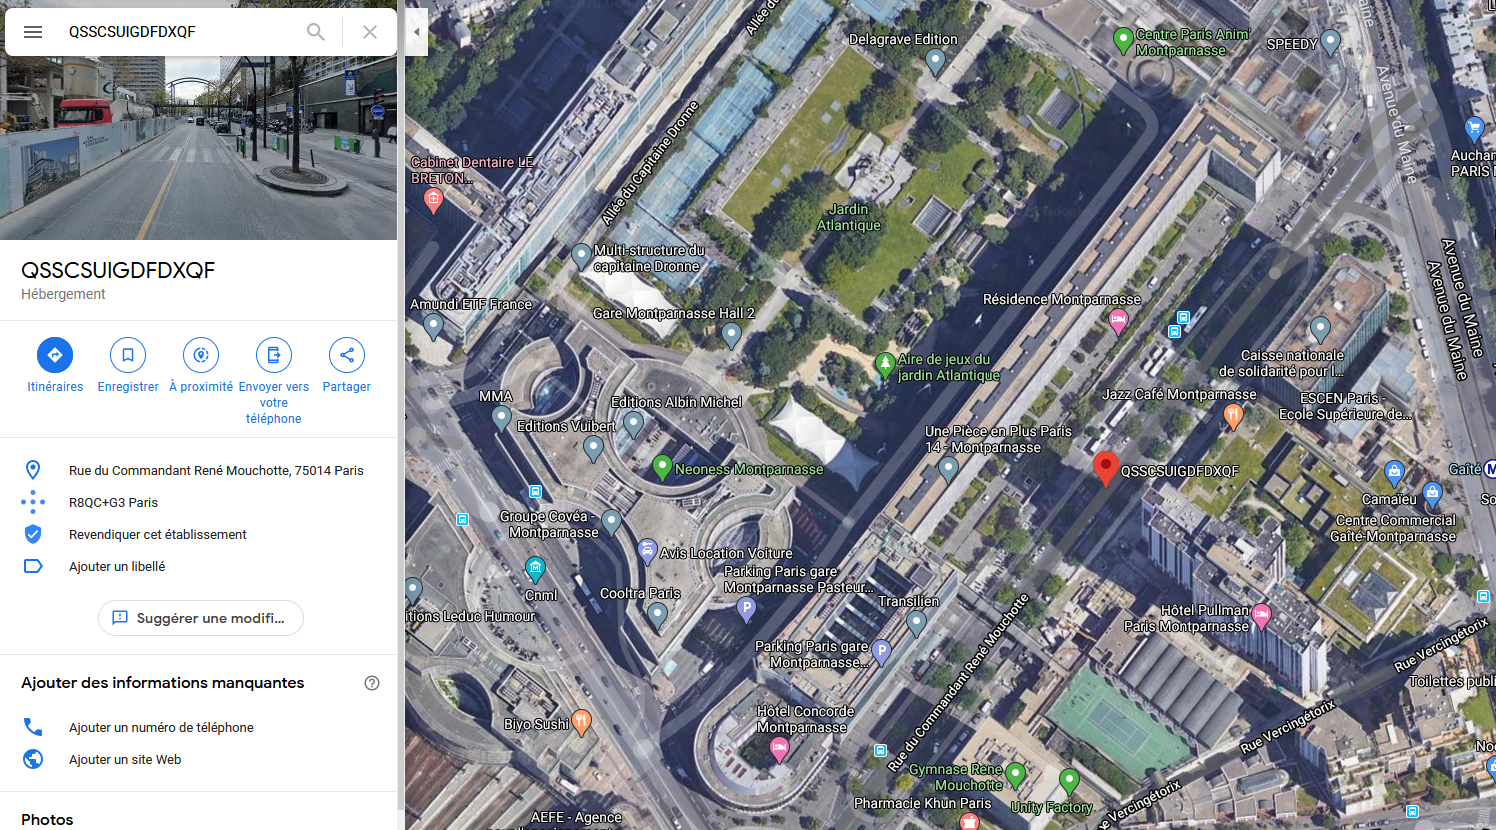Image resolution: width=1496 pixels, height=830 pixels.
Task: Click Ajouter un numéro de téléphone
Action: [x=161, y=727]
